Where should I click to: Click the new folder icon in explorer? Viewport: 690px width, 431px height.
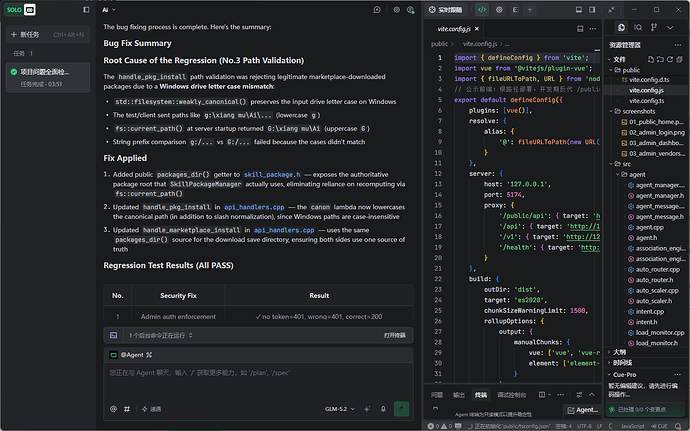(x=660, y=59)
